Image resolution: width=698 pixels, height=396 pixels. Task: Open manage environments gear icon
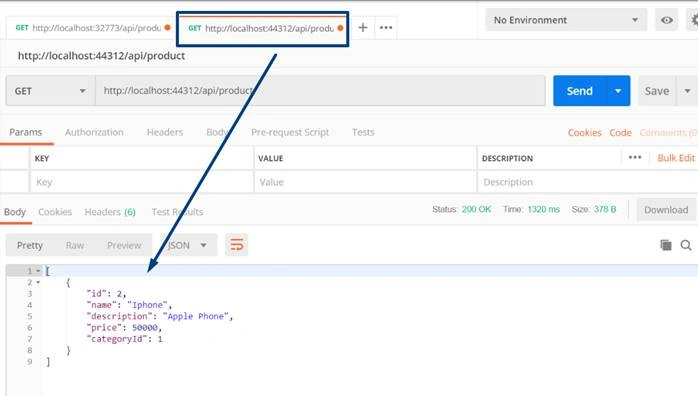point(694,20)
